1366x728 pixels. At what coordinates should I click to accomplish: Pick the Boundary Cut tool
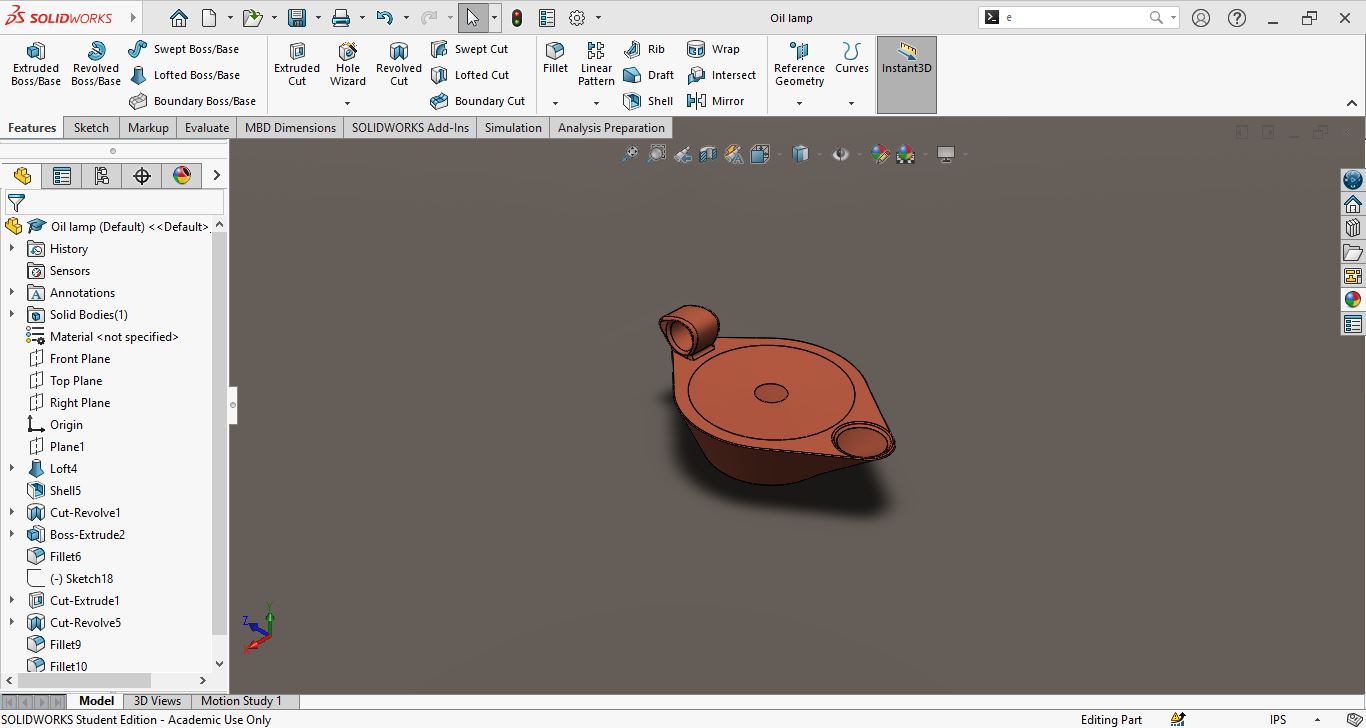tap(478, 101)
